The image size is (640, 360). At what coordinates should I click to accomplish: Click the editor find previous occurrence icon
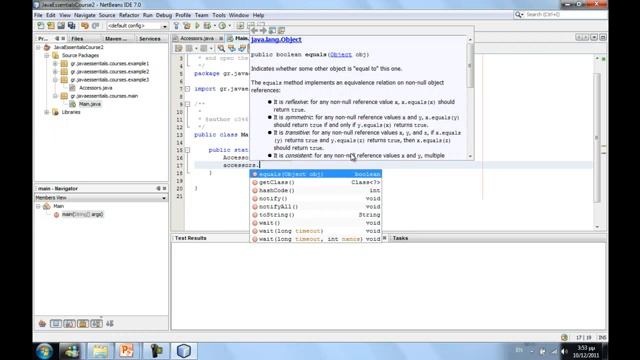point(232,49)
